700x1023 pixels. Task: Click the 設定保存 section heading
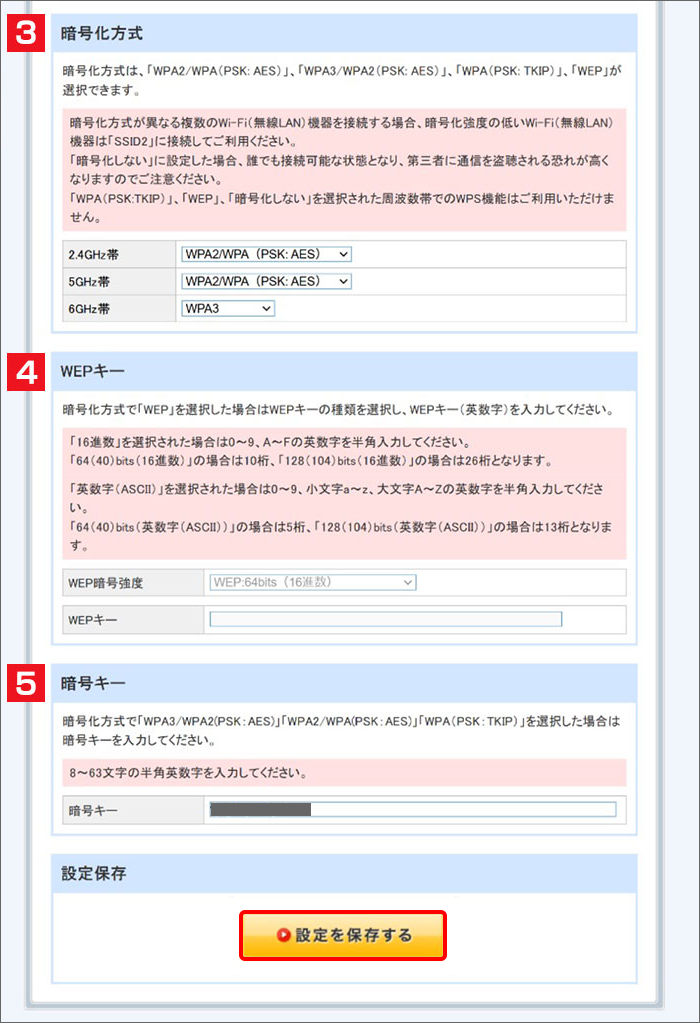pos(93,874)
